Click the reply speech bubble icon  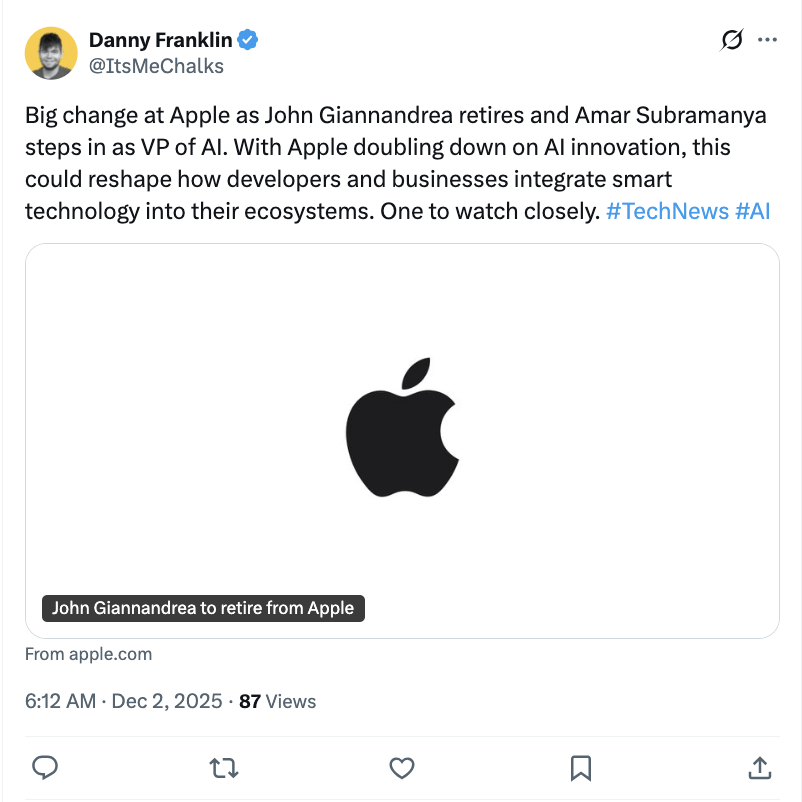[x=44, y=767]
